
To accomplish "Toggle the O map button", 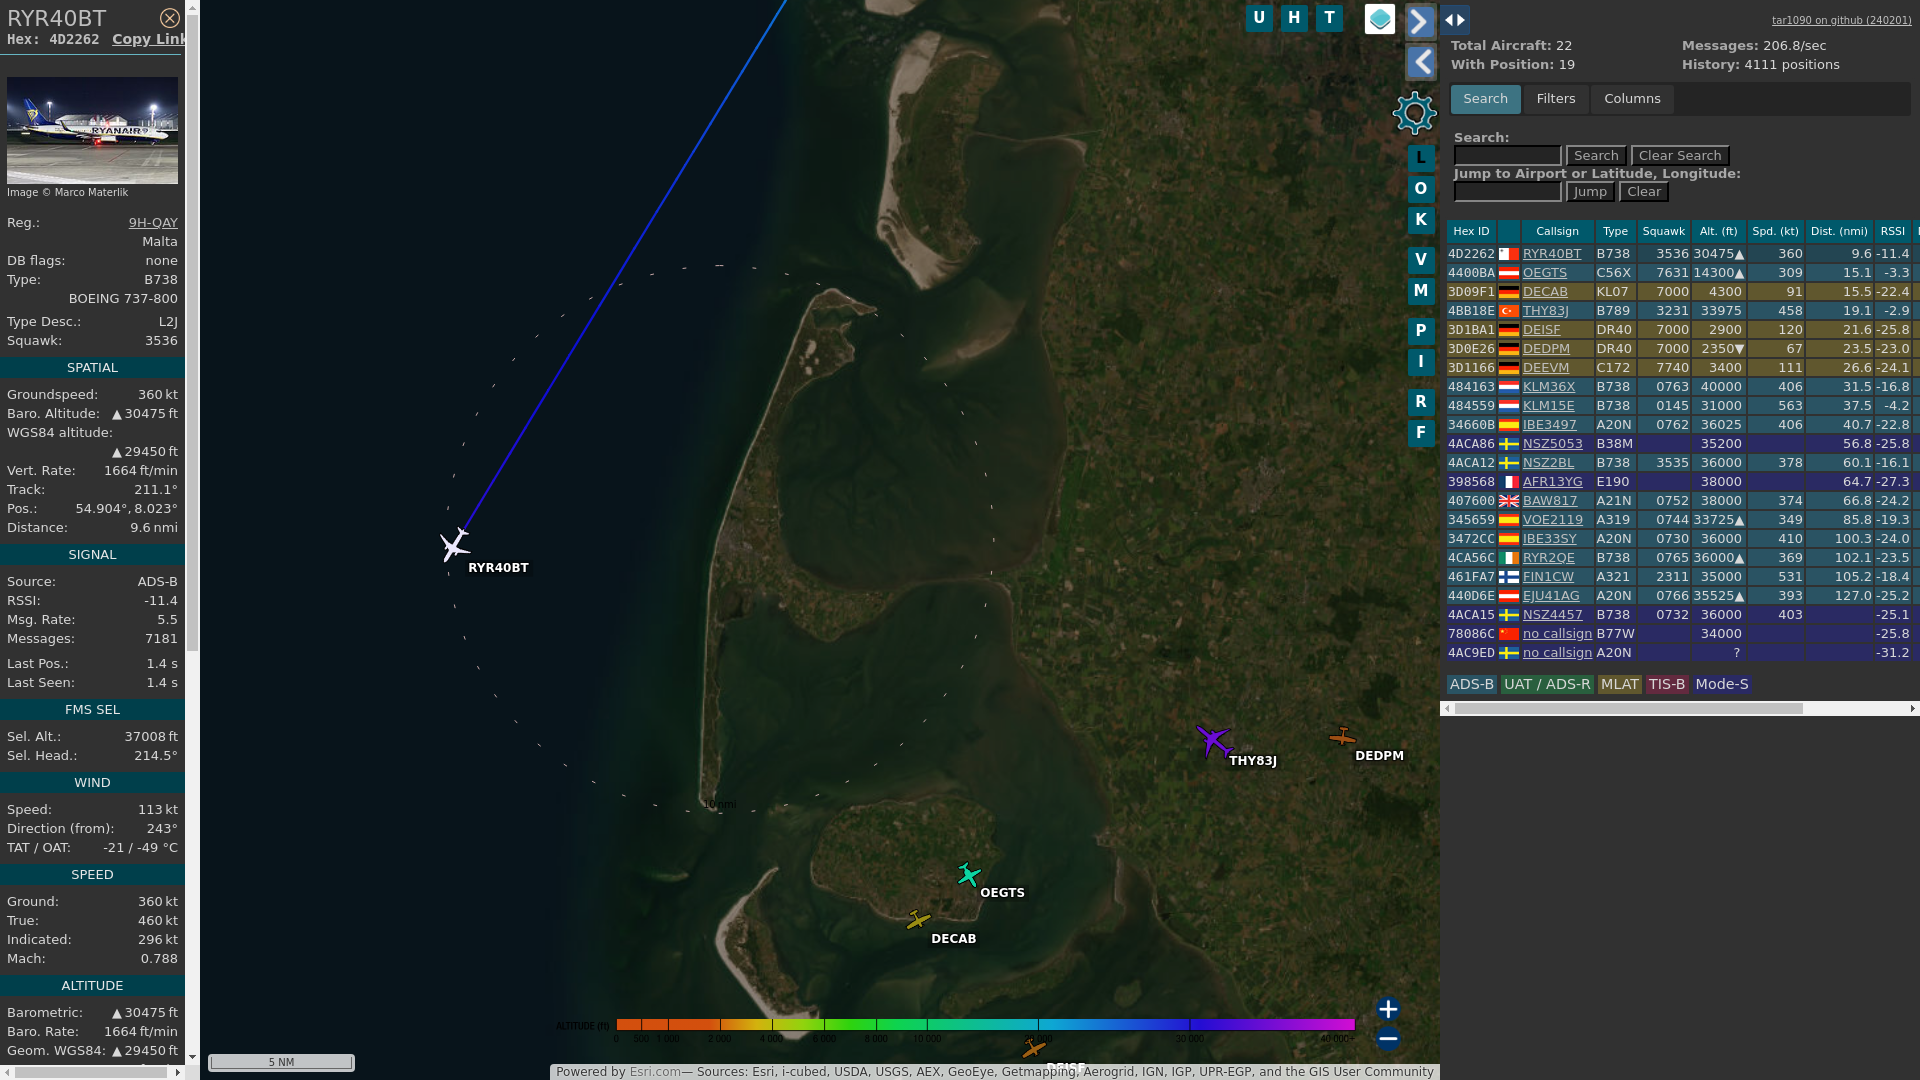I will coord(1421,189).
